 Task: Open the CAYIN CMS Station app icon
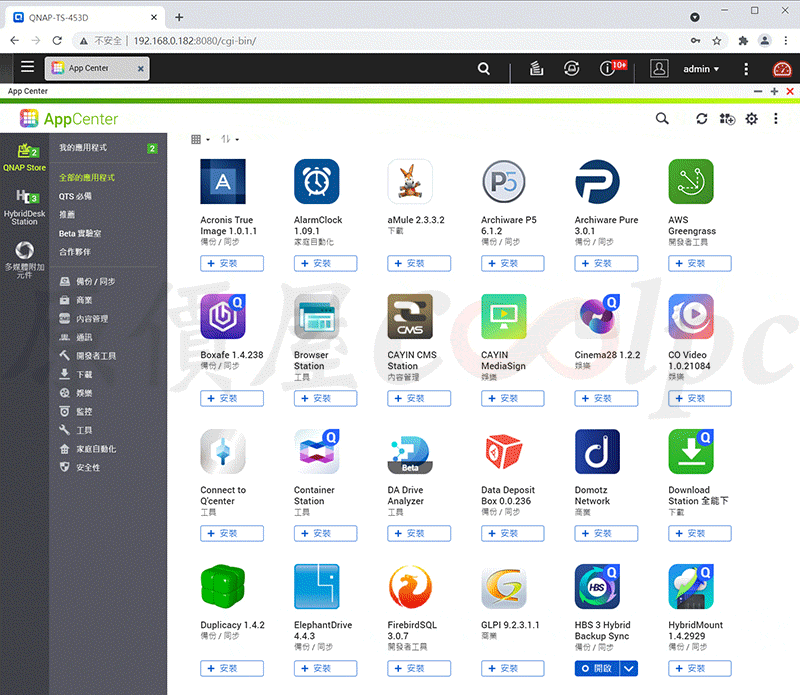[410, 316]
